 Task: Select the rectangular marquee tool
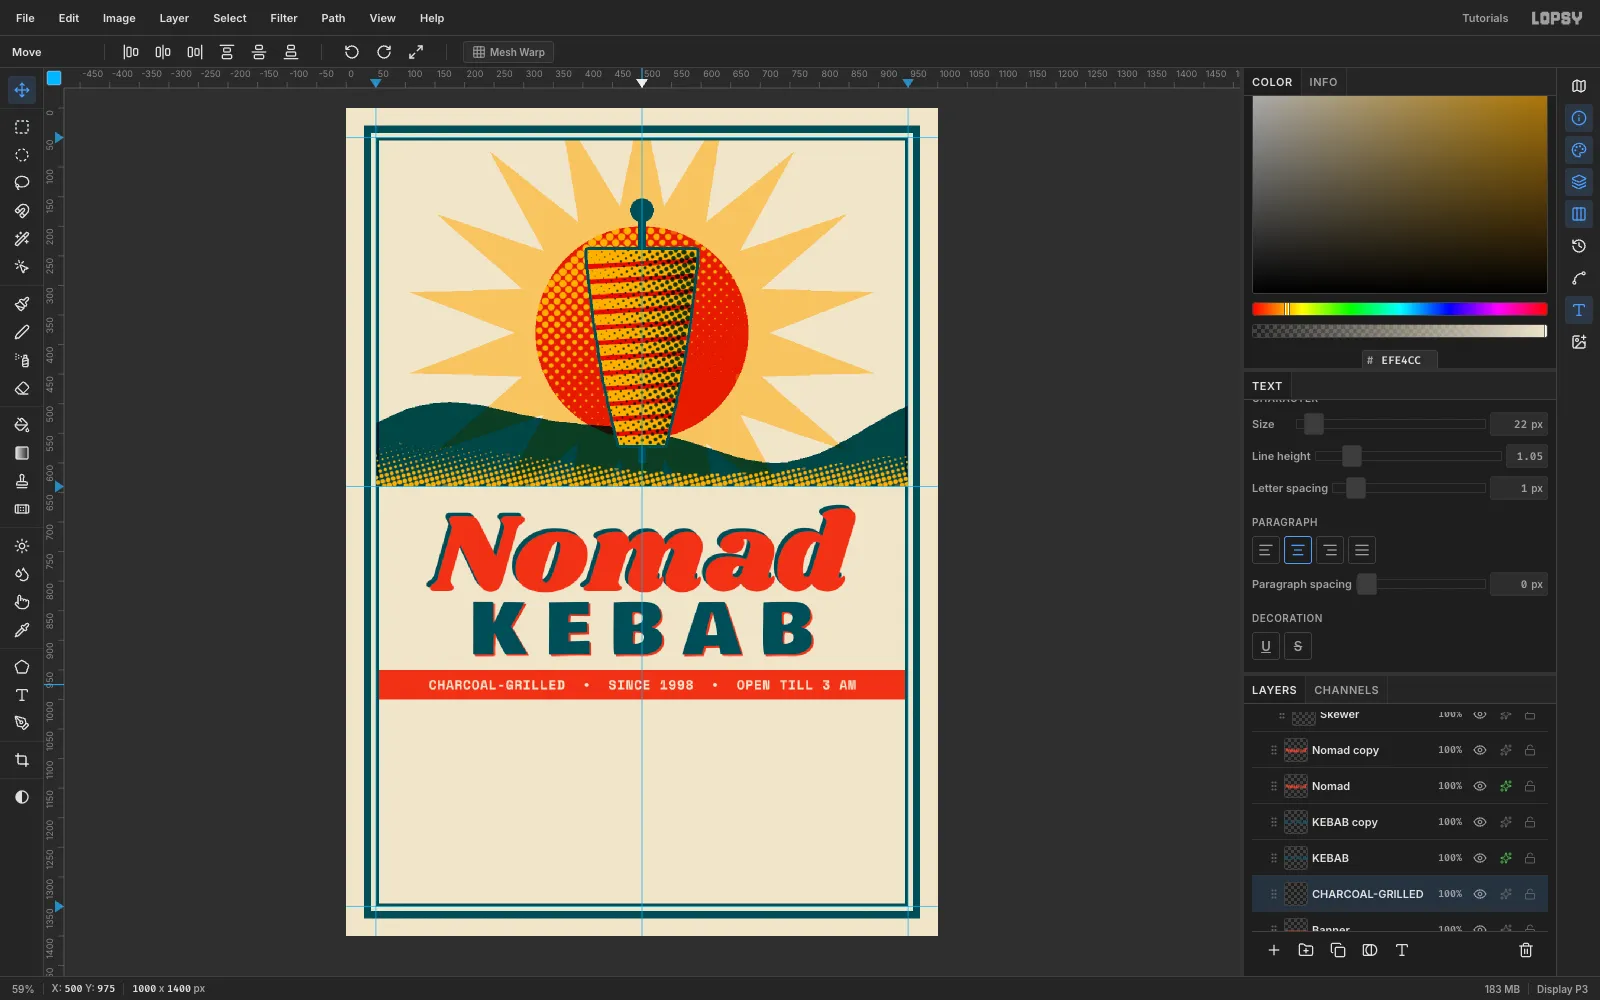22,127
